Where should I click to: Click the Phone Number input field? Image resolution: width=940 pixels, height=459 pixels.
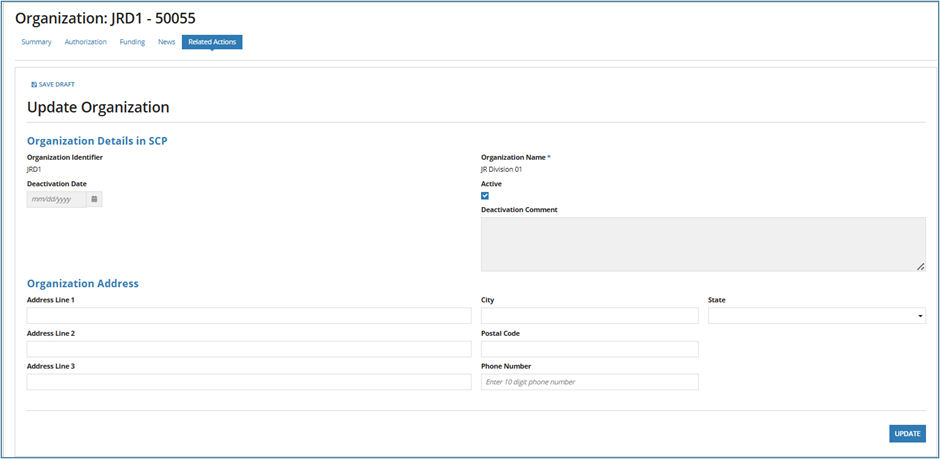589,382
